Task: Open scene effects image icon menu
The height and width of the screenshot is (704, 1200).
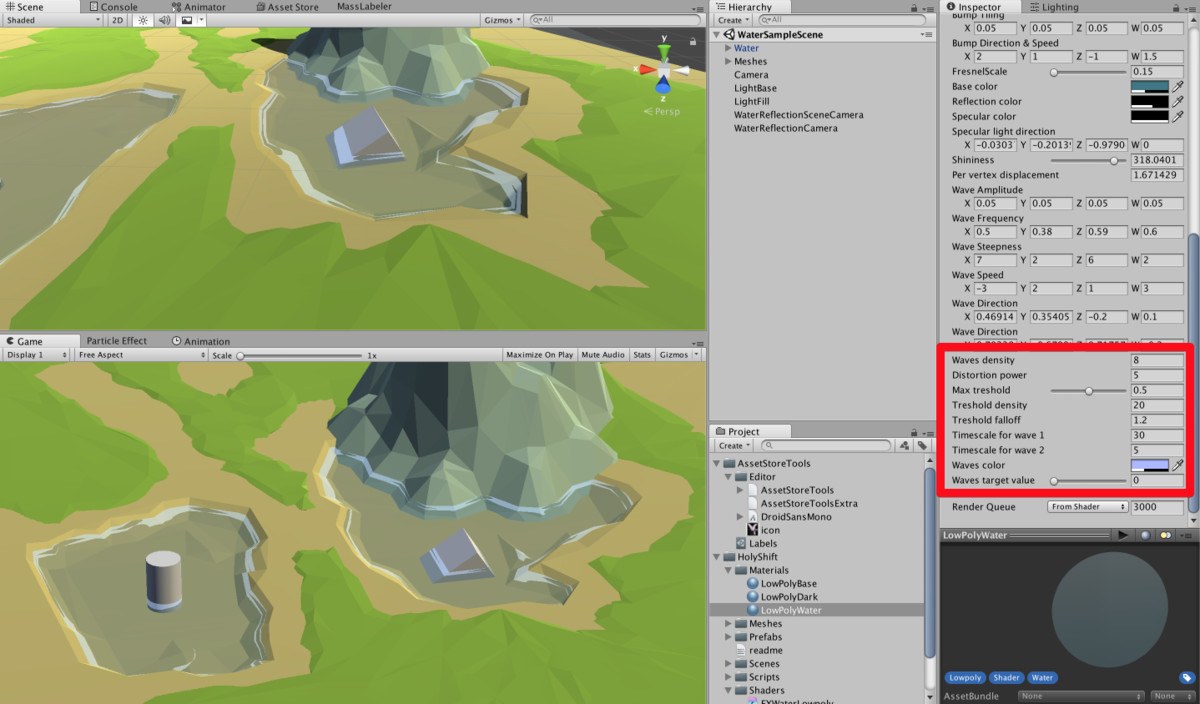Action: tap(190, 20)
